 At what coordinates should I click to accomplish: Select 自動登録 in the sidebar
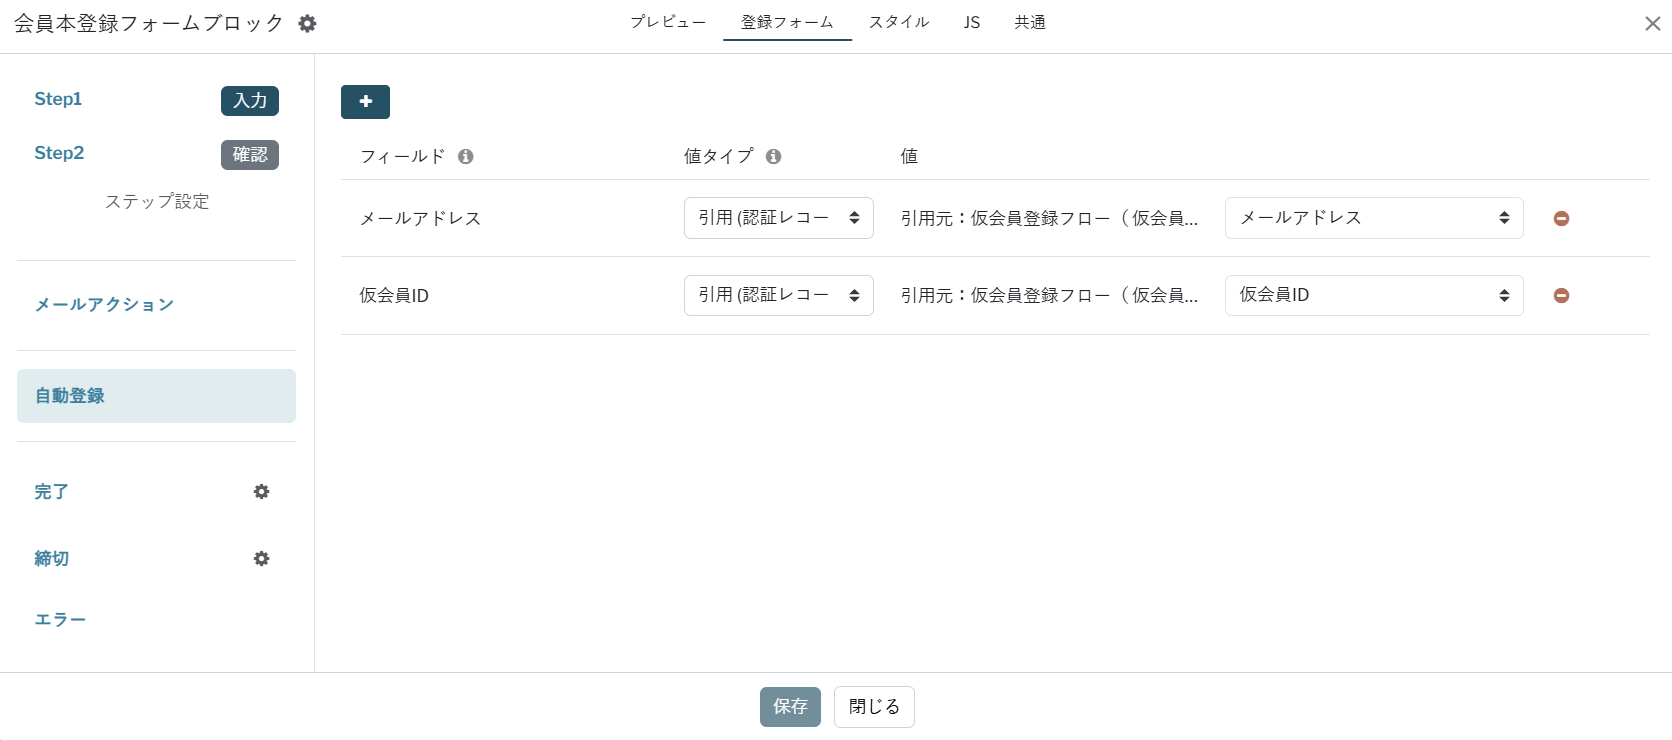tap(156, 396)
